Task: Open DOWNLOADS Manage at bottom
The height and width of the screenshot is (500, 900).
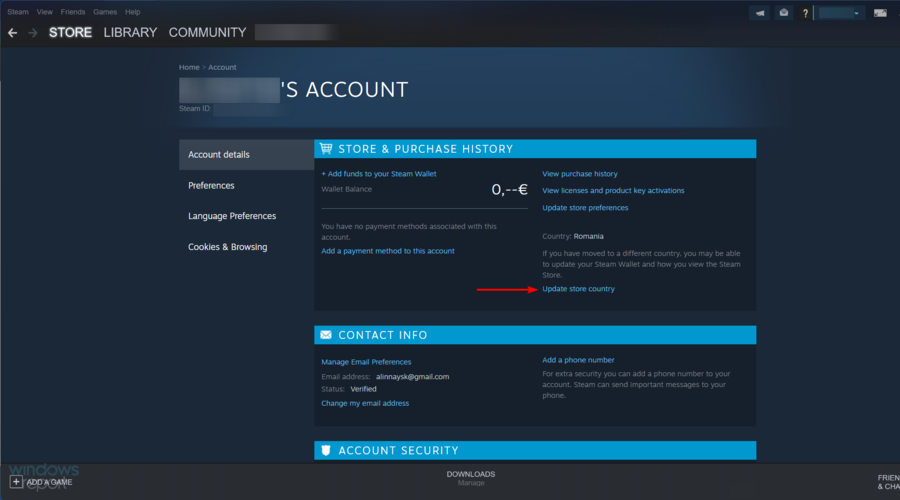Action: point(471,478)
